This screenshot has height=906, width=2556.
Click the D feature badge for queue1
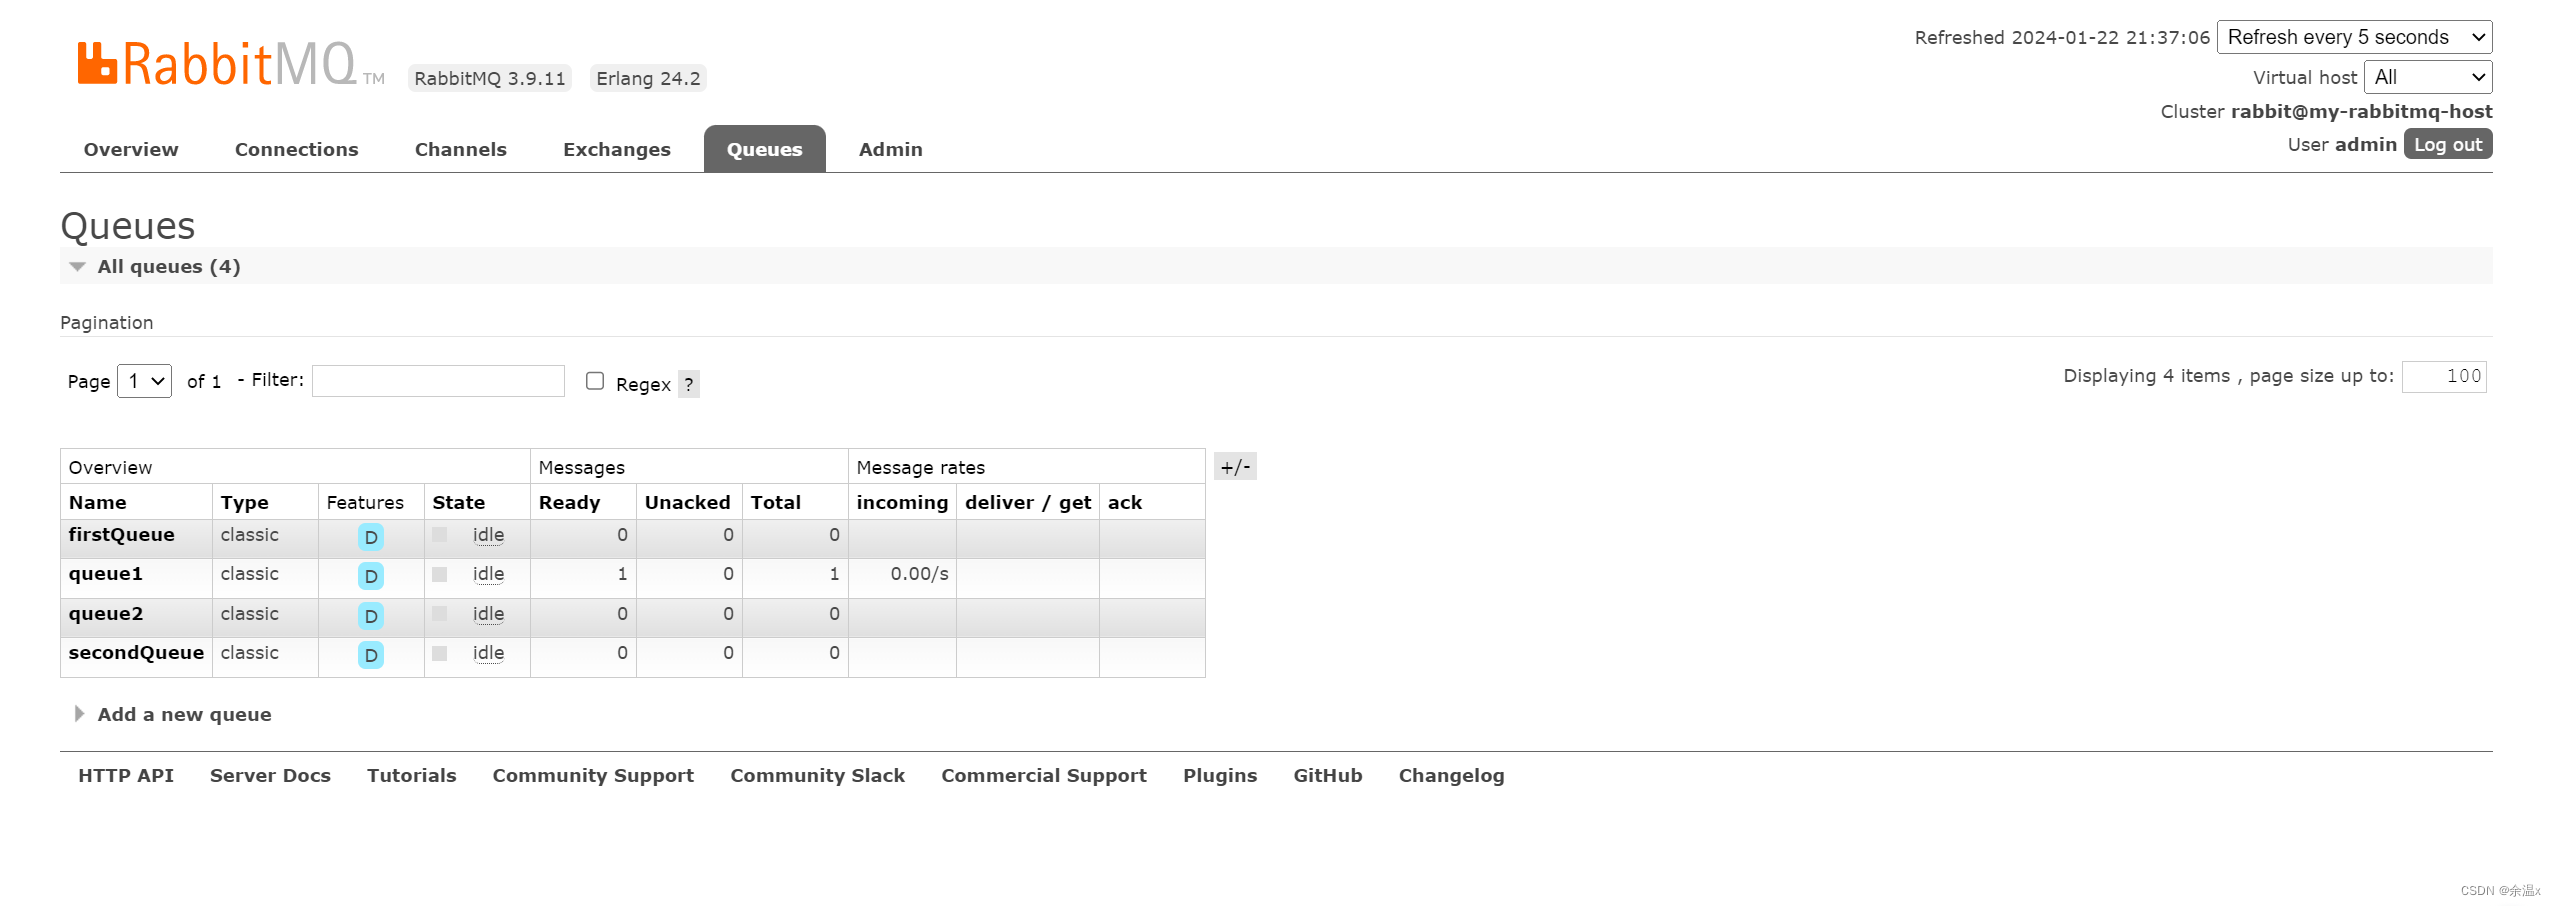coord(371,576)
